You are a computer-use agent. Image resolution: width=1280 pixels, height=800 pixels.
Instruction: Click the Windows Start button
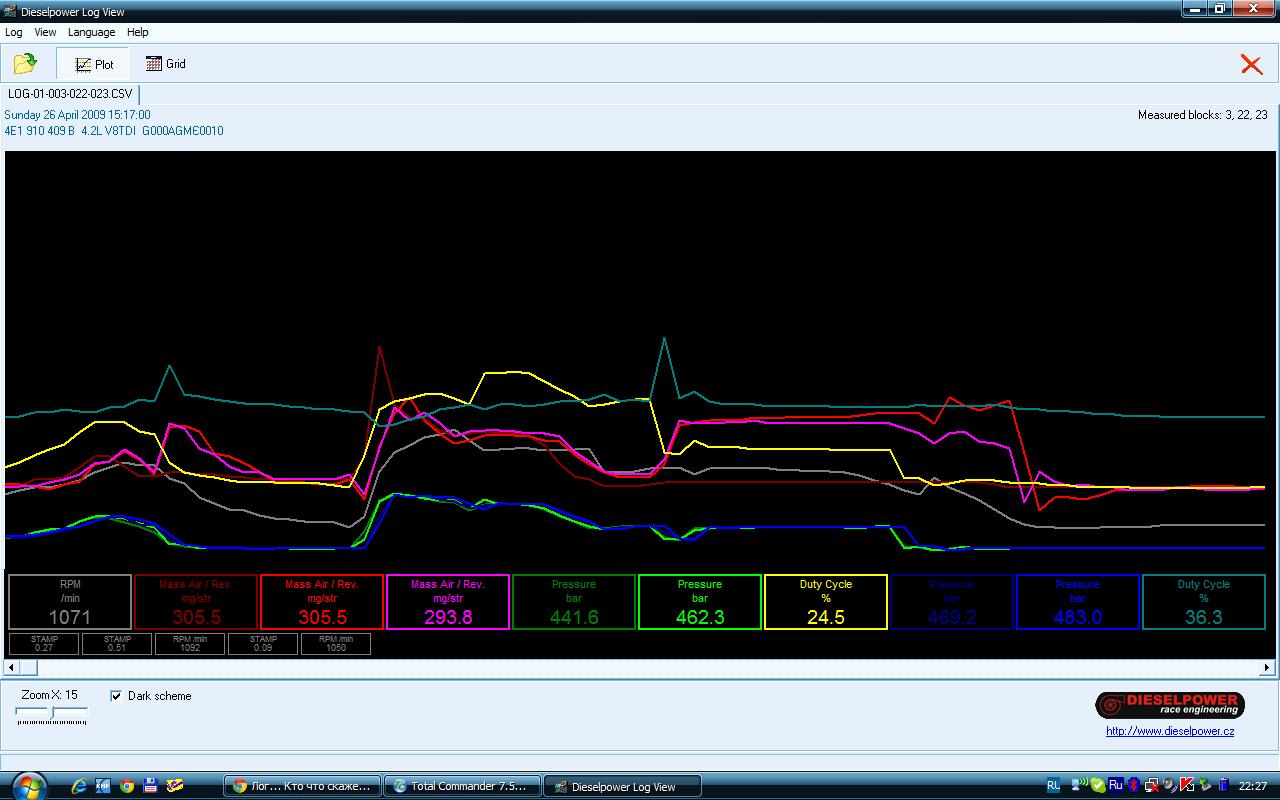click(28, 785)
